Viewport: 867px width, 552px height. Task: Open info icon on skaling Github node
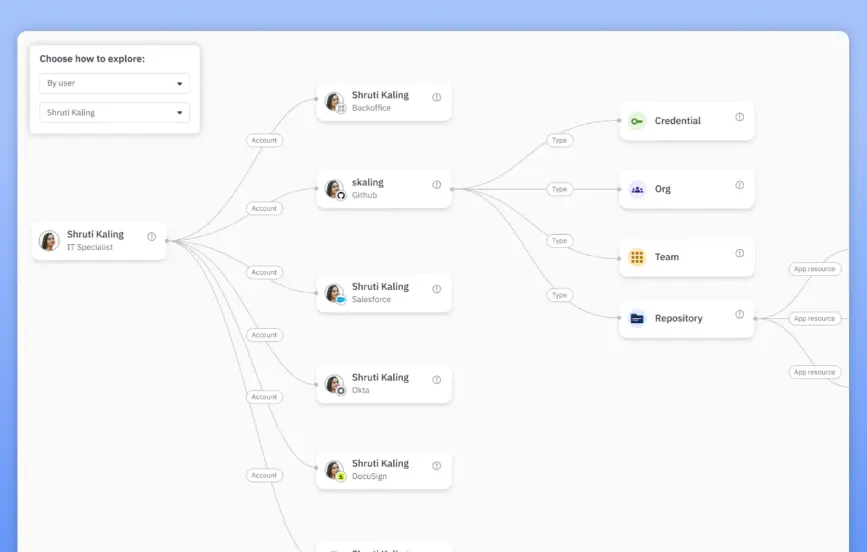[437, 185]
